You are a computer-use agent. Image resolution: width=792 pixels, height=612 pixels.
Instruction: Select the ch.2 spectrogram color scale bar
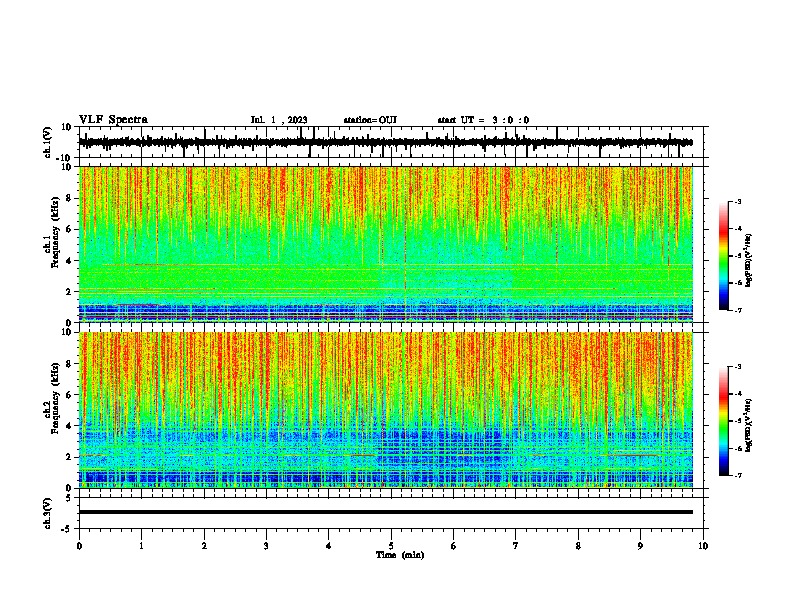coord(724,421)
